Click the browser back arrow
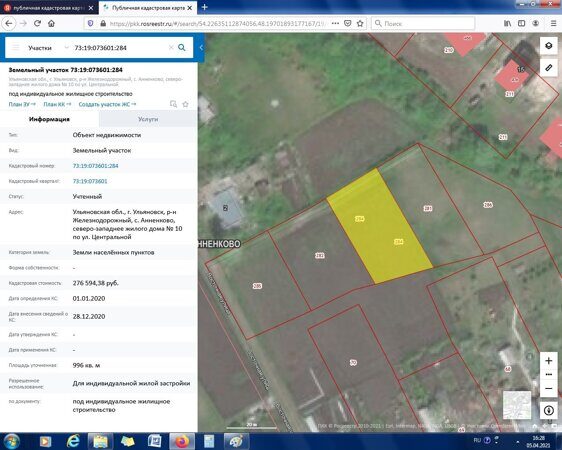This screenshot has height=450, width=562. [x=9, y=24]
